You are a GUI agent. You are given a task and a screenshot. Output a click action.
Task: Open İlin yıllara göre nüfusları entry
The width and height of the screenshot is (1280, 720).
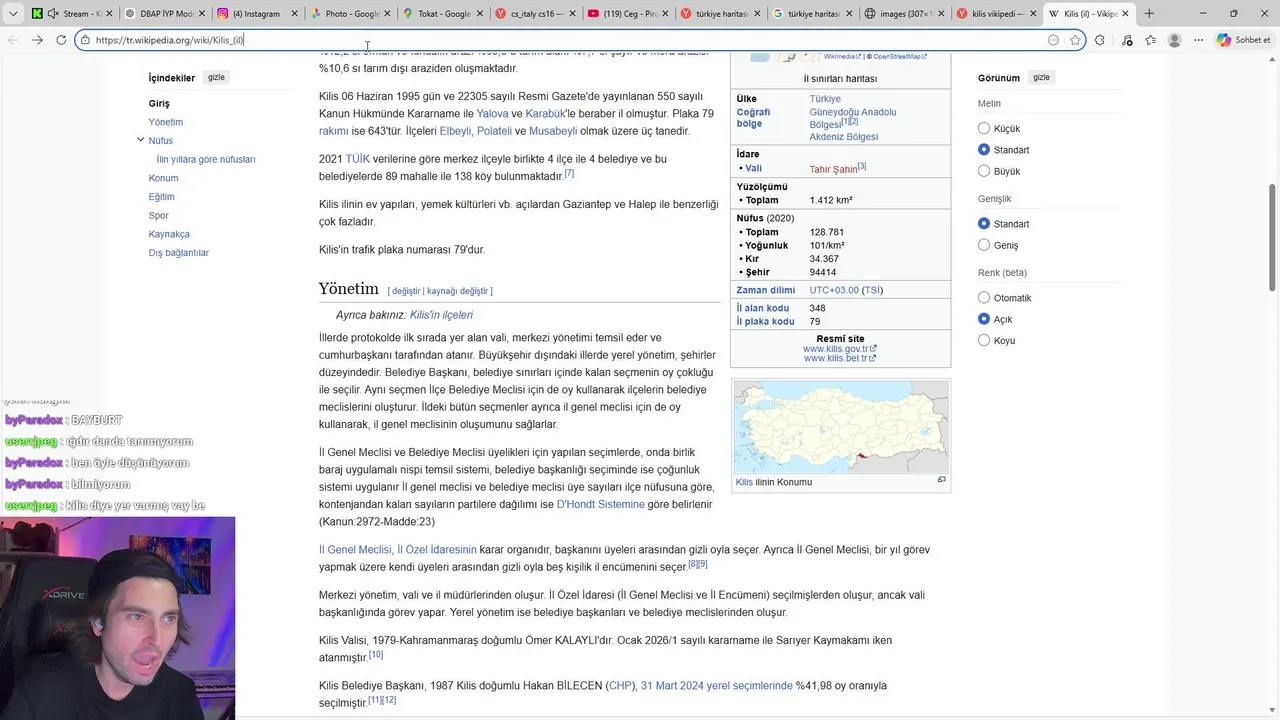tap(206, 159)
